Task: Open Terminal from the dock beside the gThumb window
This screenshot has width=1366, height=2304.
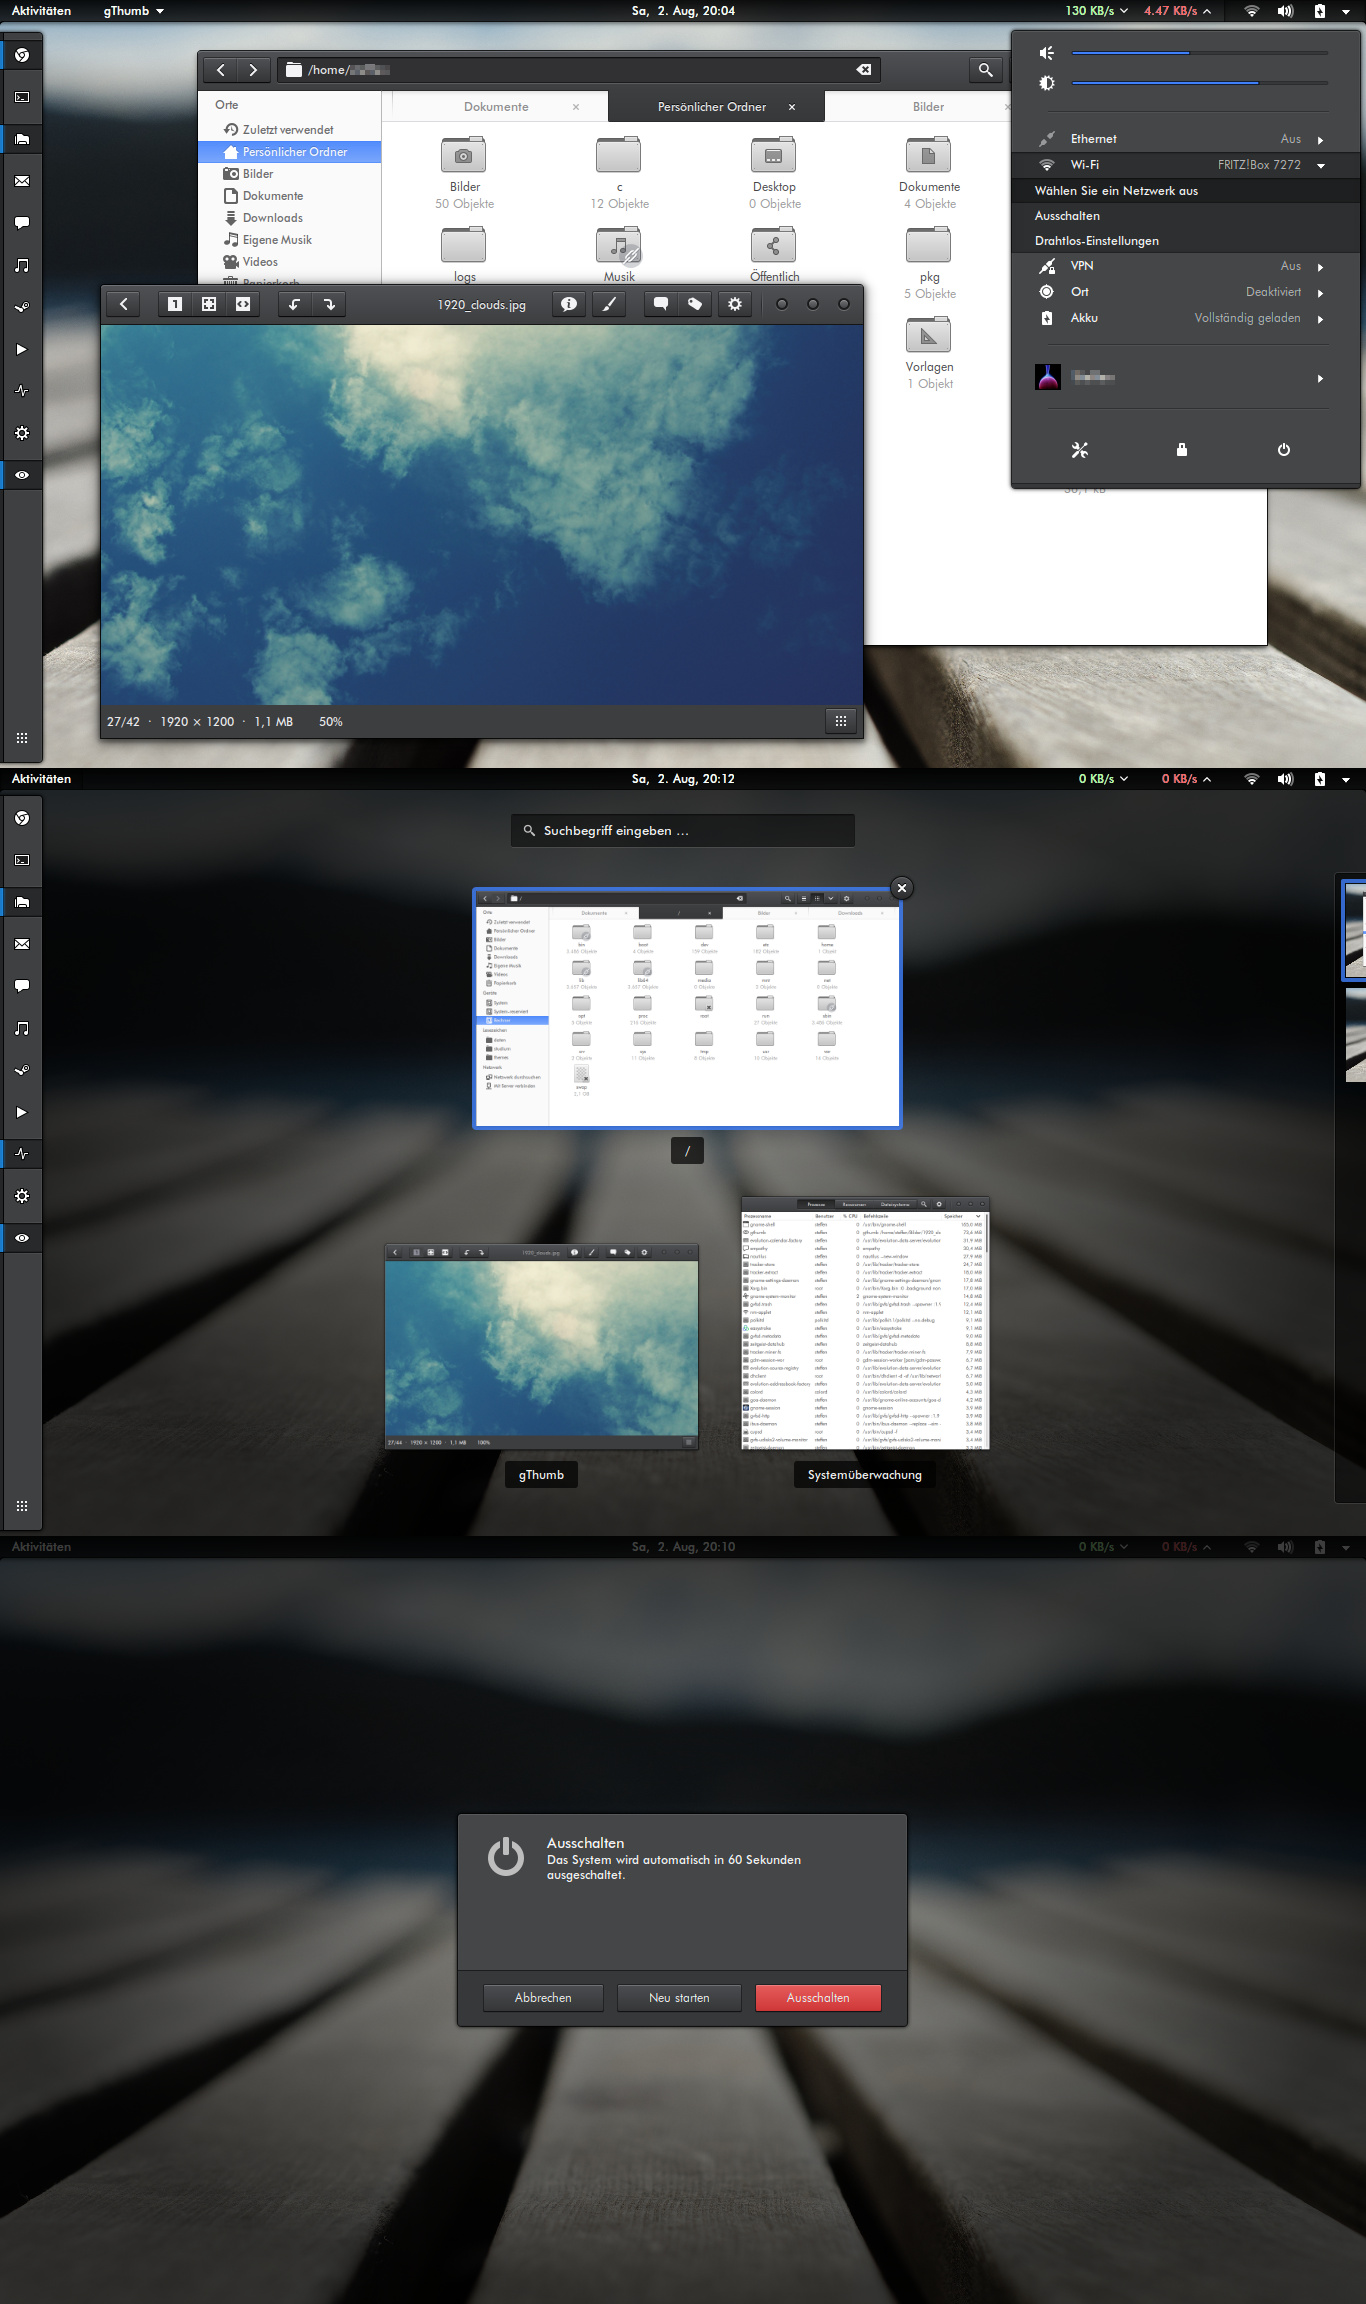Action: coord(22,97)
